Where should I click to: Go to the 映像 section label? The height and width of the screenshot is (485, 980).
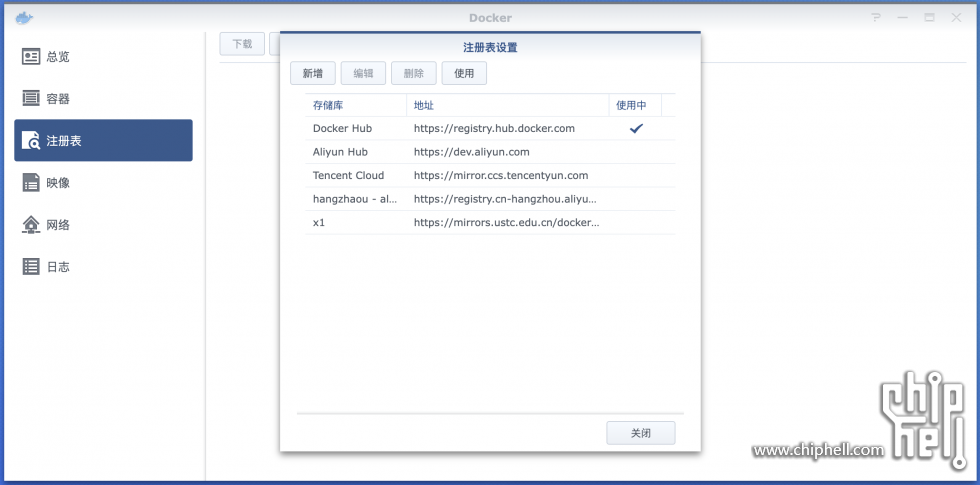pos(58,182)
